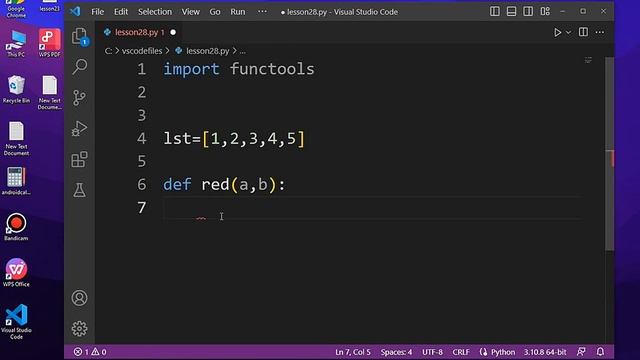The image size is (640, 360).
Task: Select New Text Document file icon
Action: pyautogui.click(x=16, y=139)
